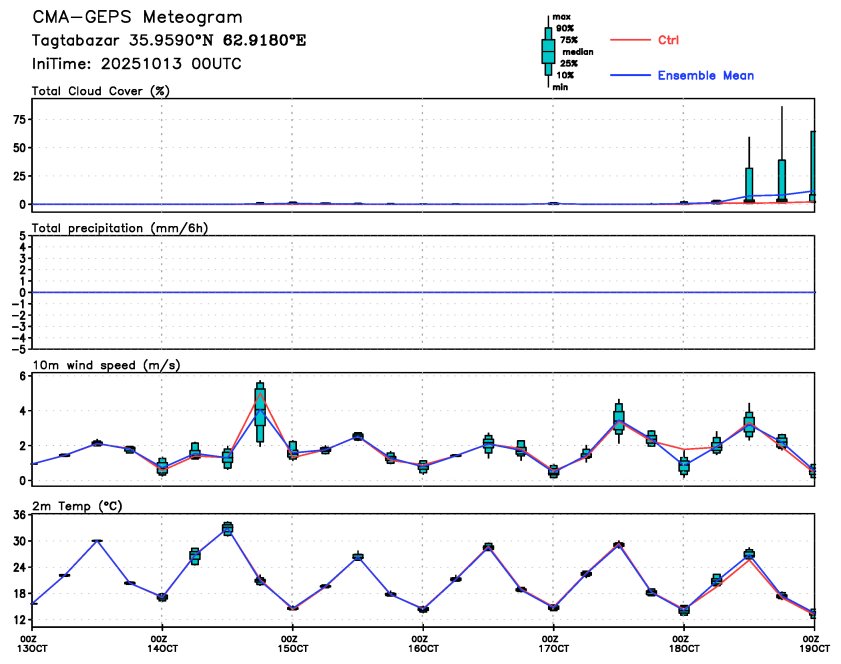Click the highest temperature box near 33°C
Image resolution: width=841 pixels, height=664 pixels.
pos(227,528)
